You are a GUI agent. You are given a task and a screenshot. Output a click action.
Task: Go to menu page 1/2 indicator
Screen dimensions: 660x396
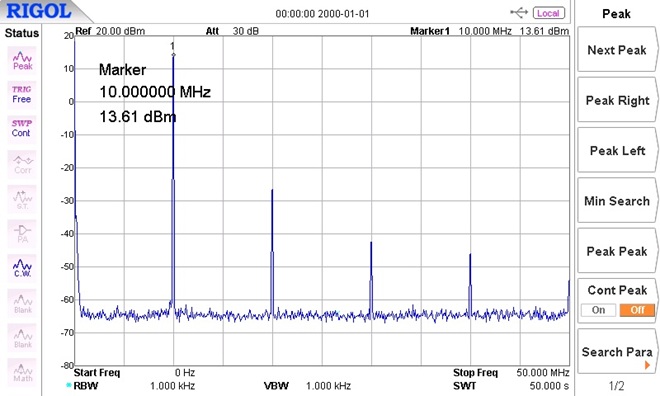[x=616, y=385]
